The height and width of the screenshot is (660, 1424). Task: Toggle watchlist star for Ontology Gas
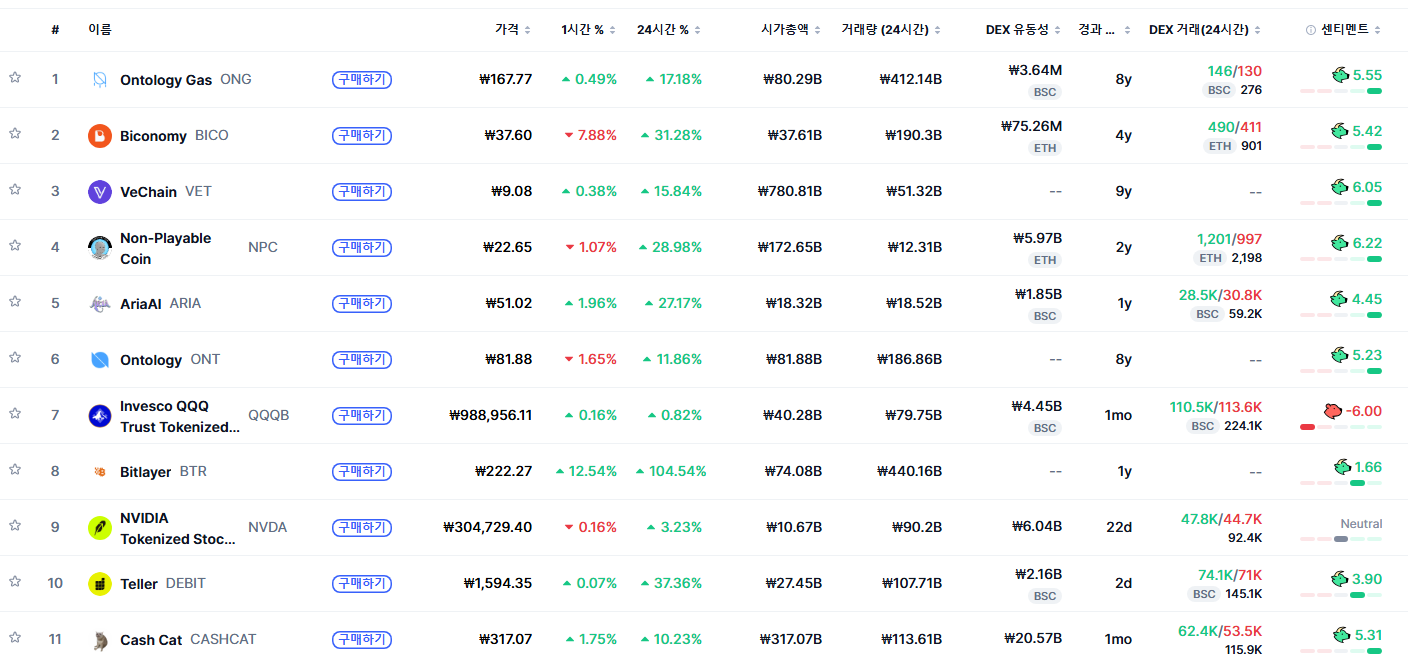15,77
